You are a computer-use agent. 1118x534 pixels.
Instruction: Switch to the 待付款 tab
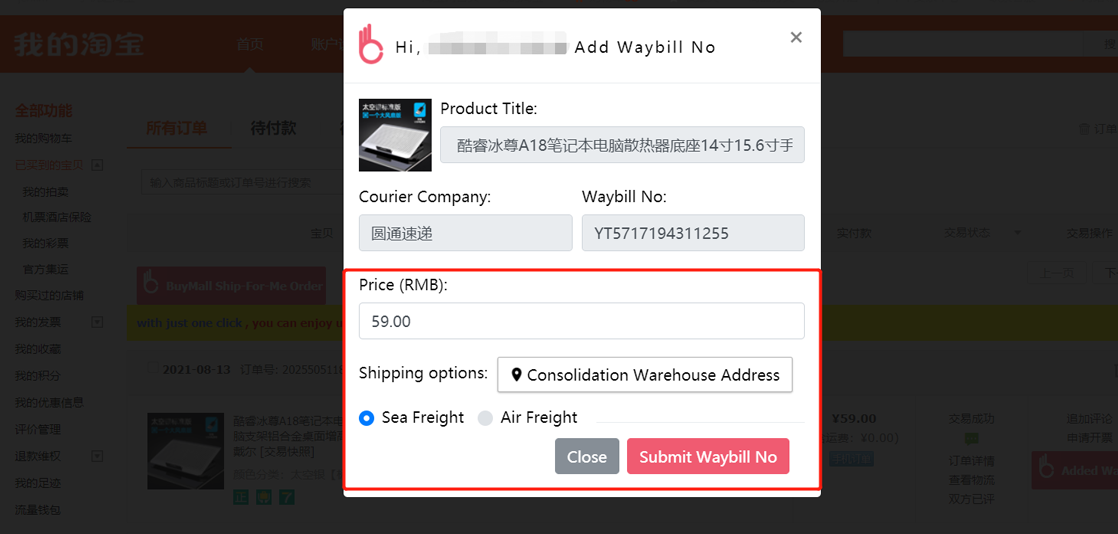point(273,129)
